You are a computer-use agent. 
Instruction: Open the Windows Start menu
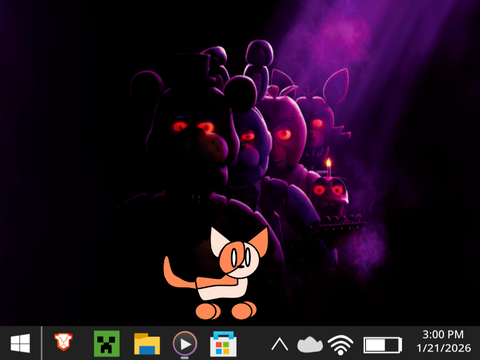[20, 344]
